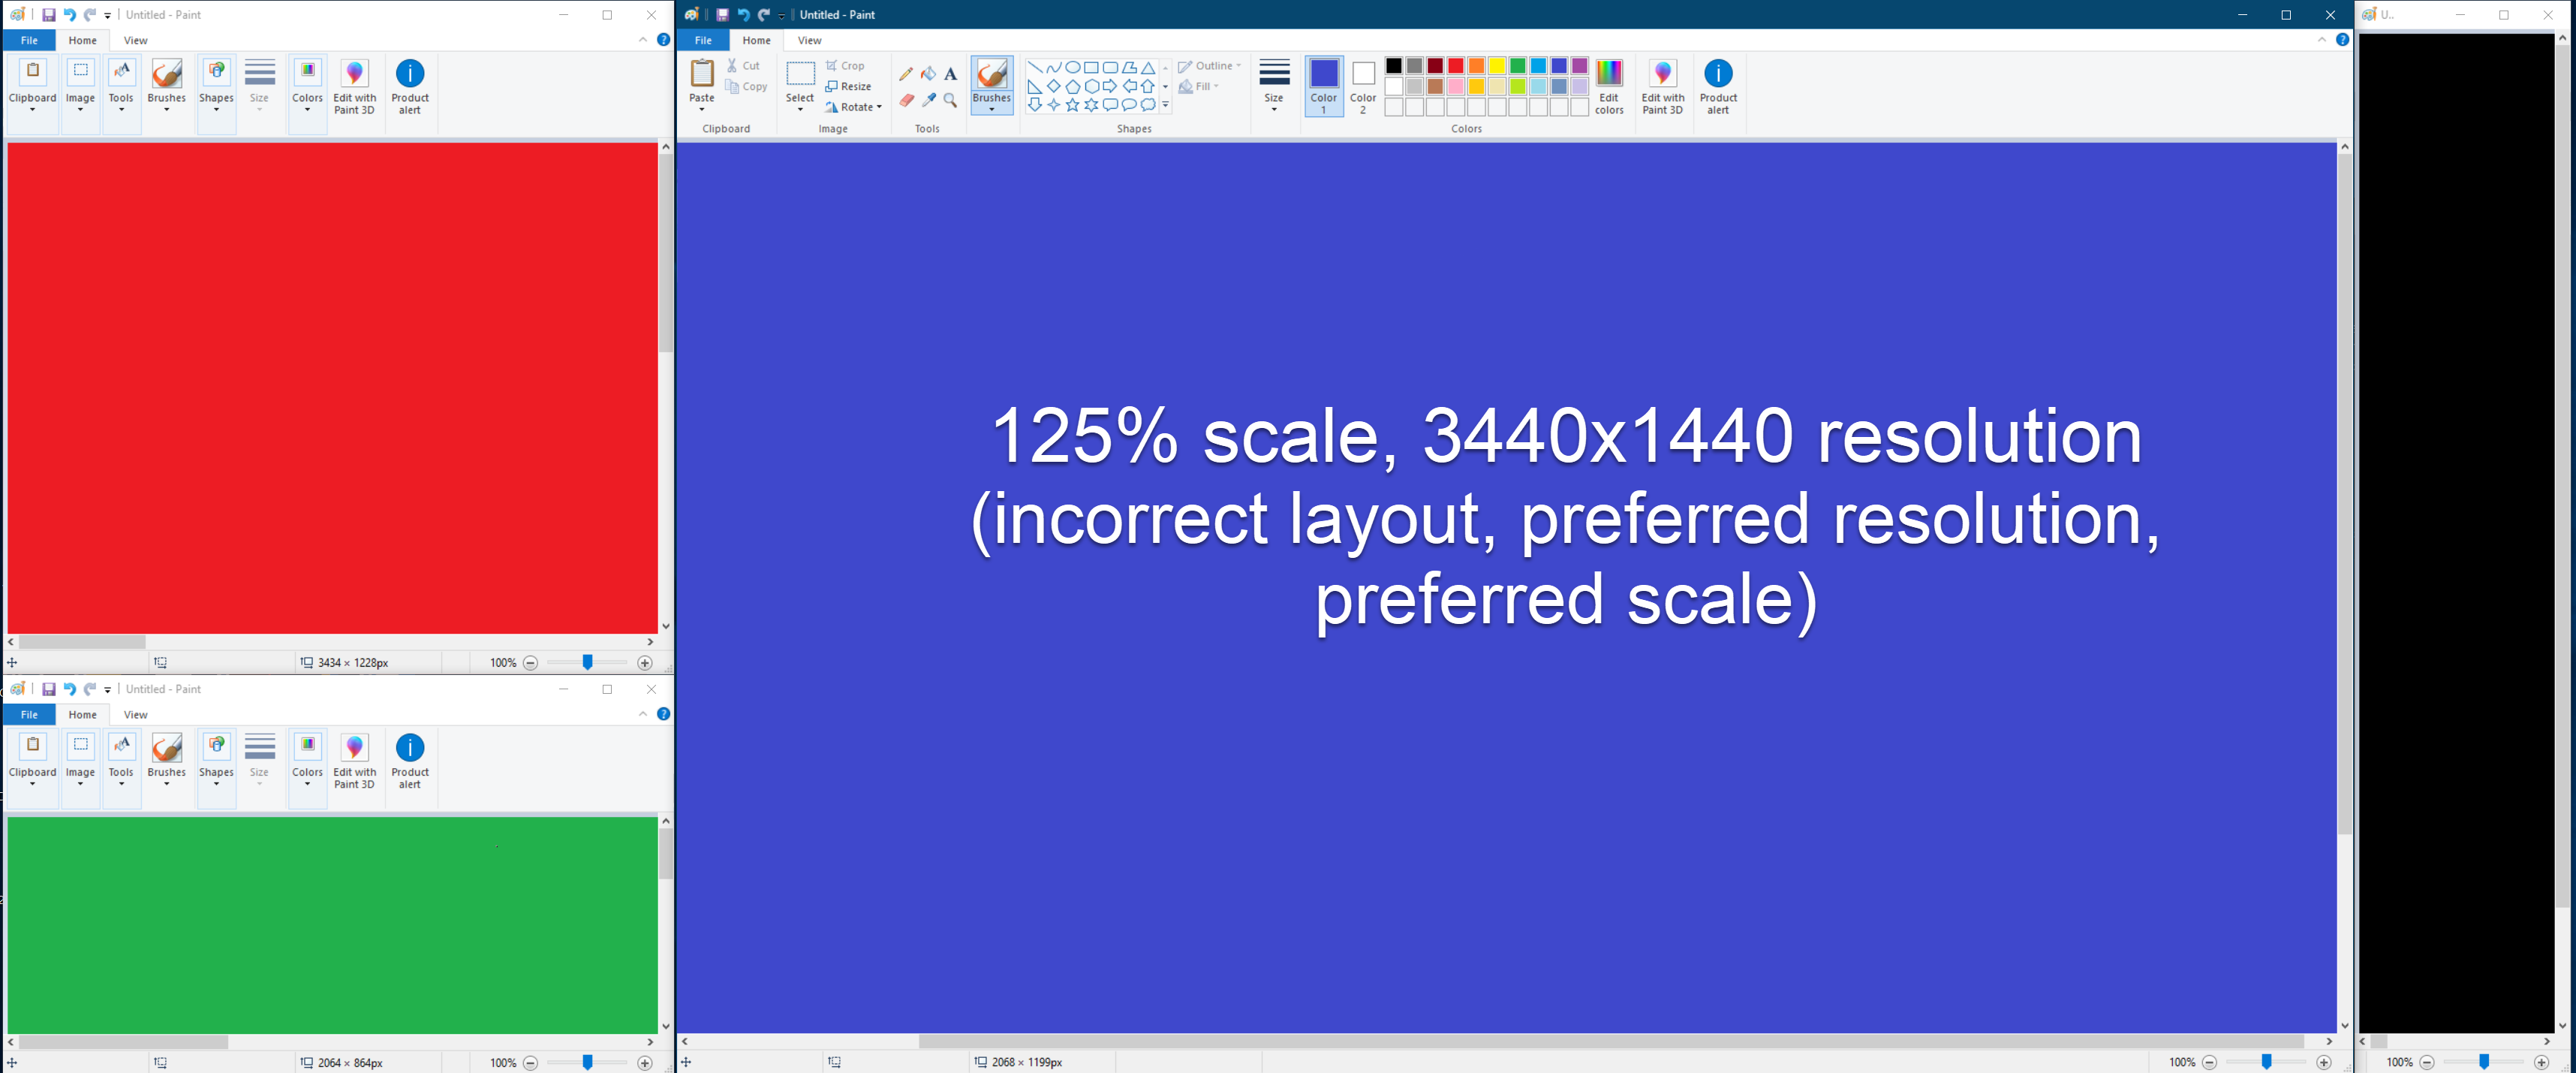Screen dimensions: 2576x1073
Task: Expand the line Size dropdown
Action: 1274,85
